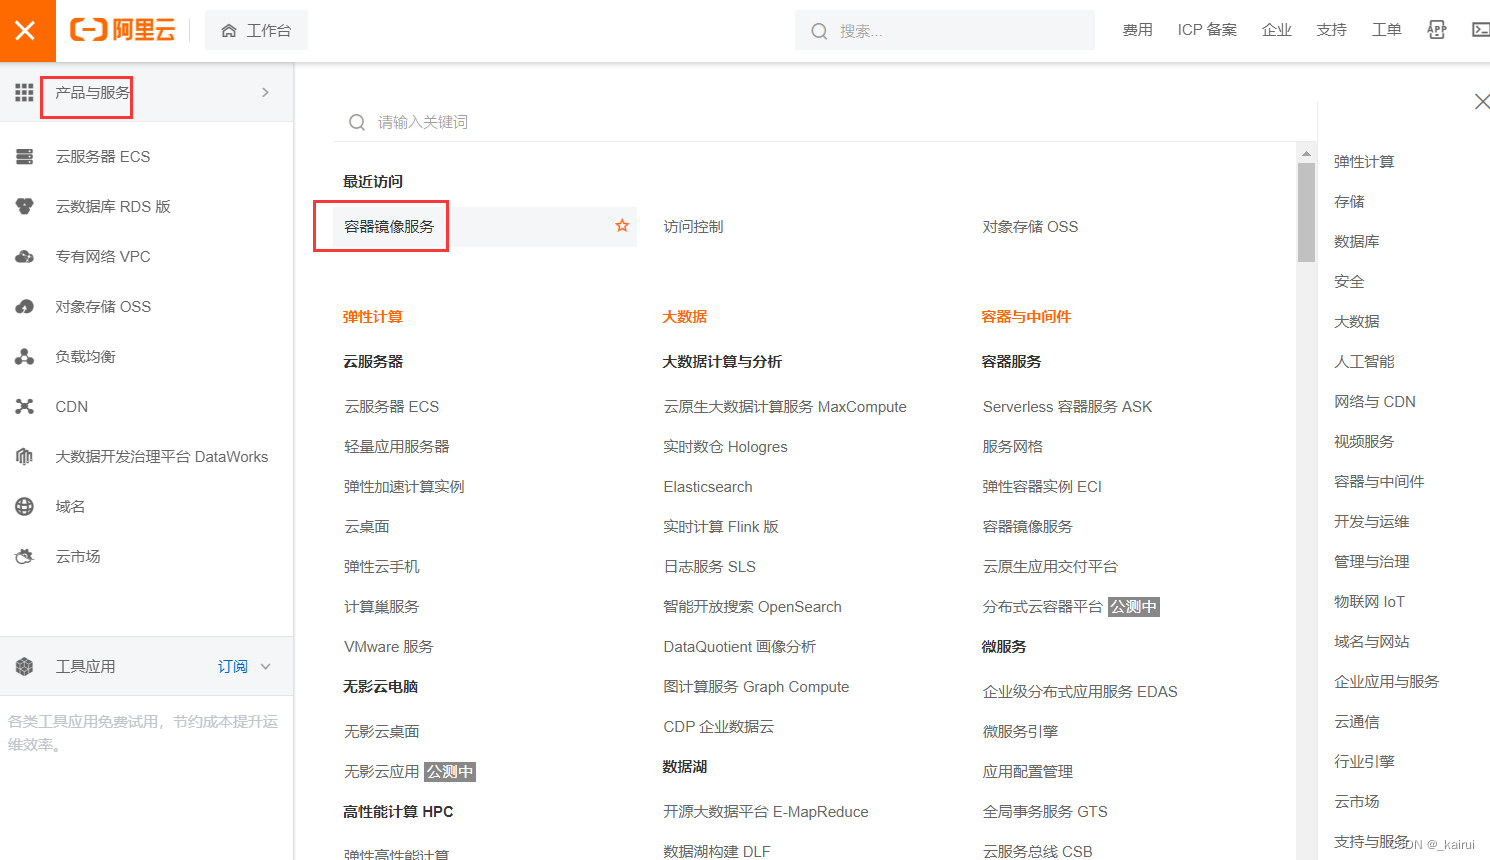Click the domain globe icon in sidebar

(25, 507)
